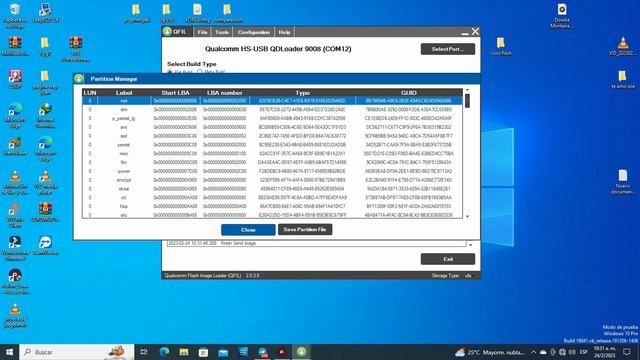Launch VLC media player desktop shortcut
This screenshot has height=360, width=640.
point(45,182)
